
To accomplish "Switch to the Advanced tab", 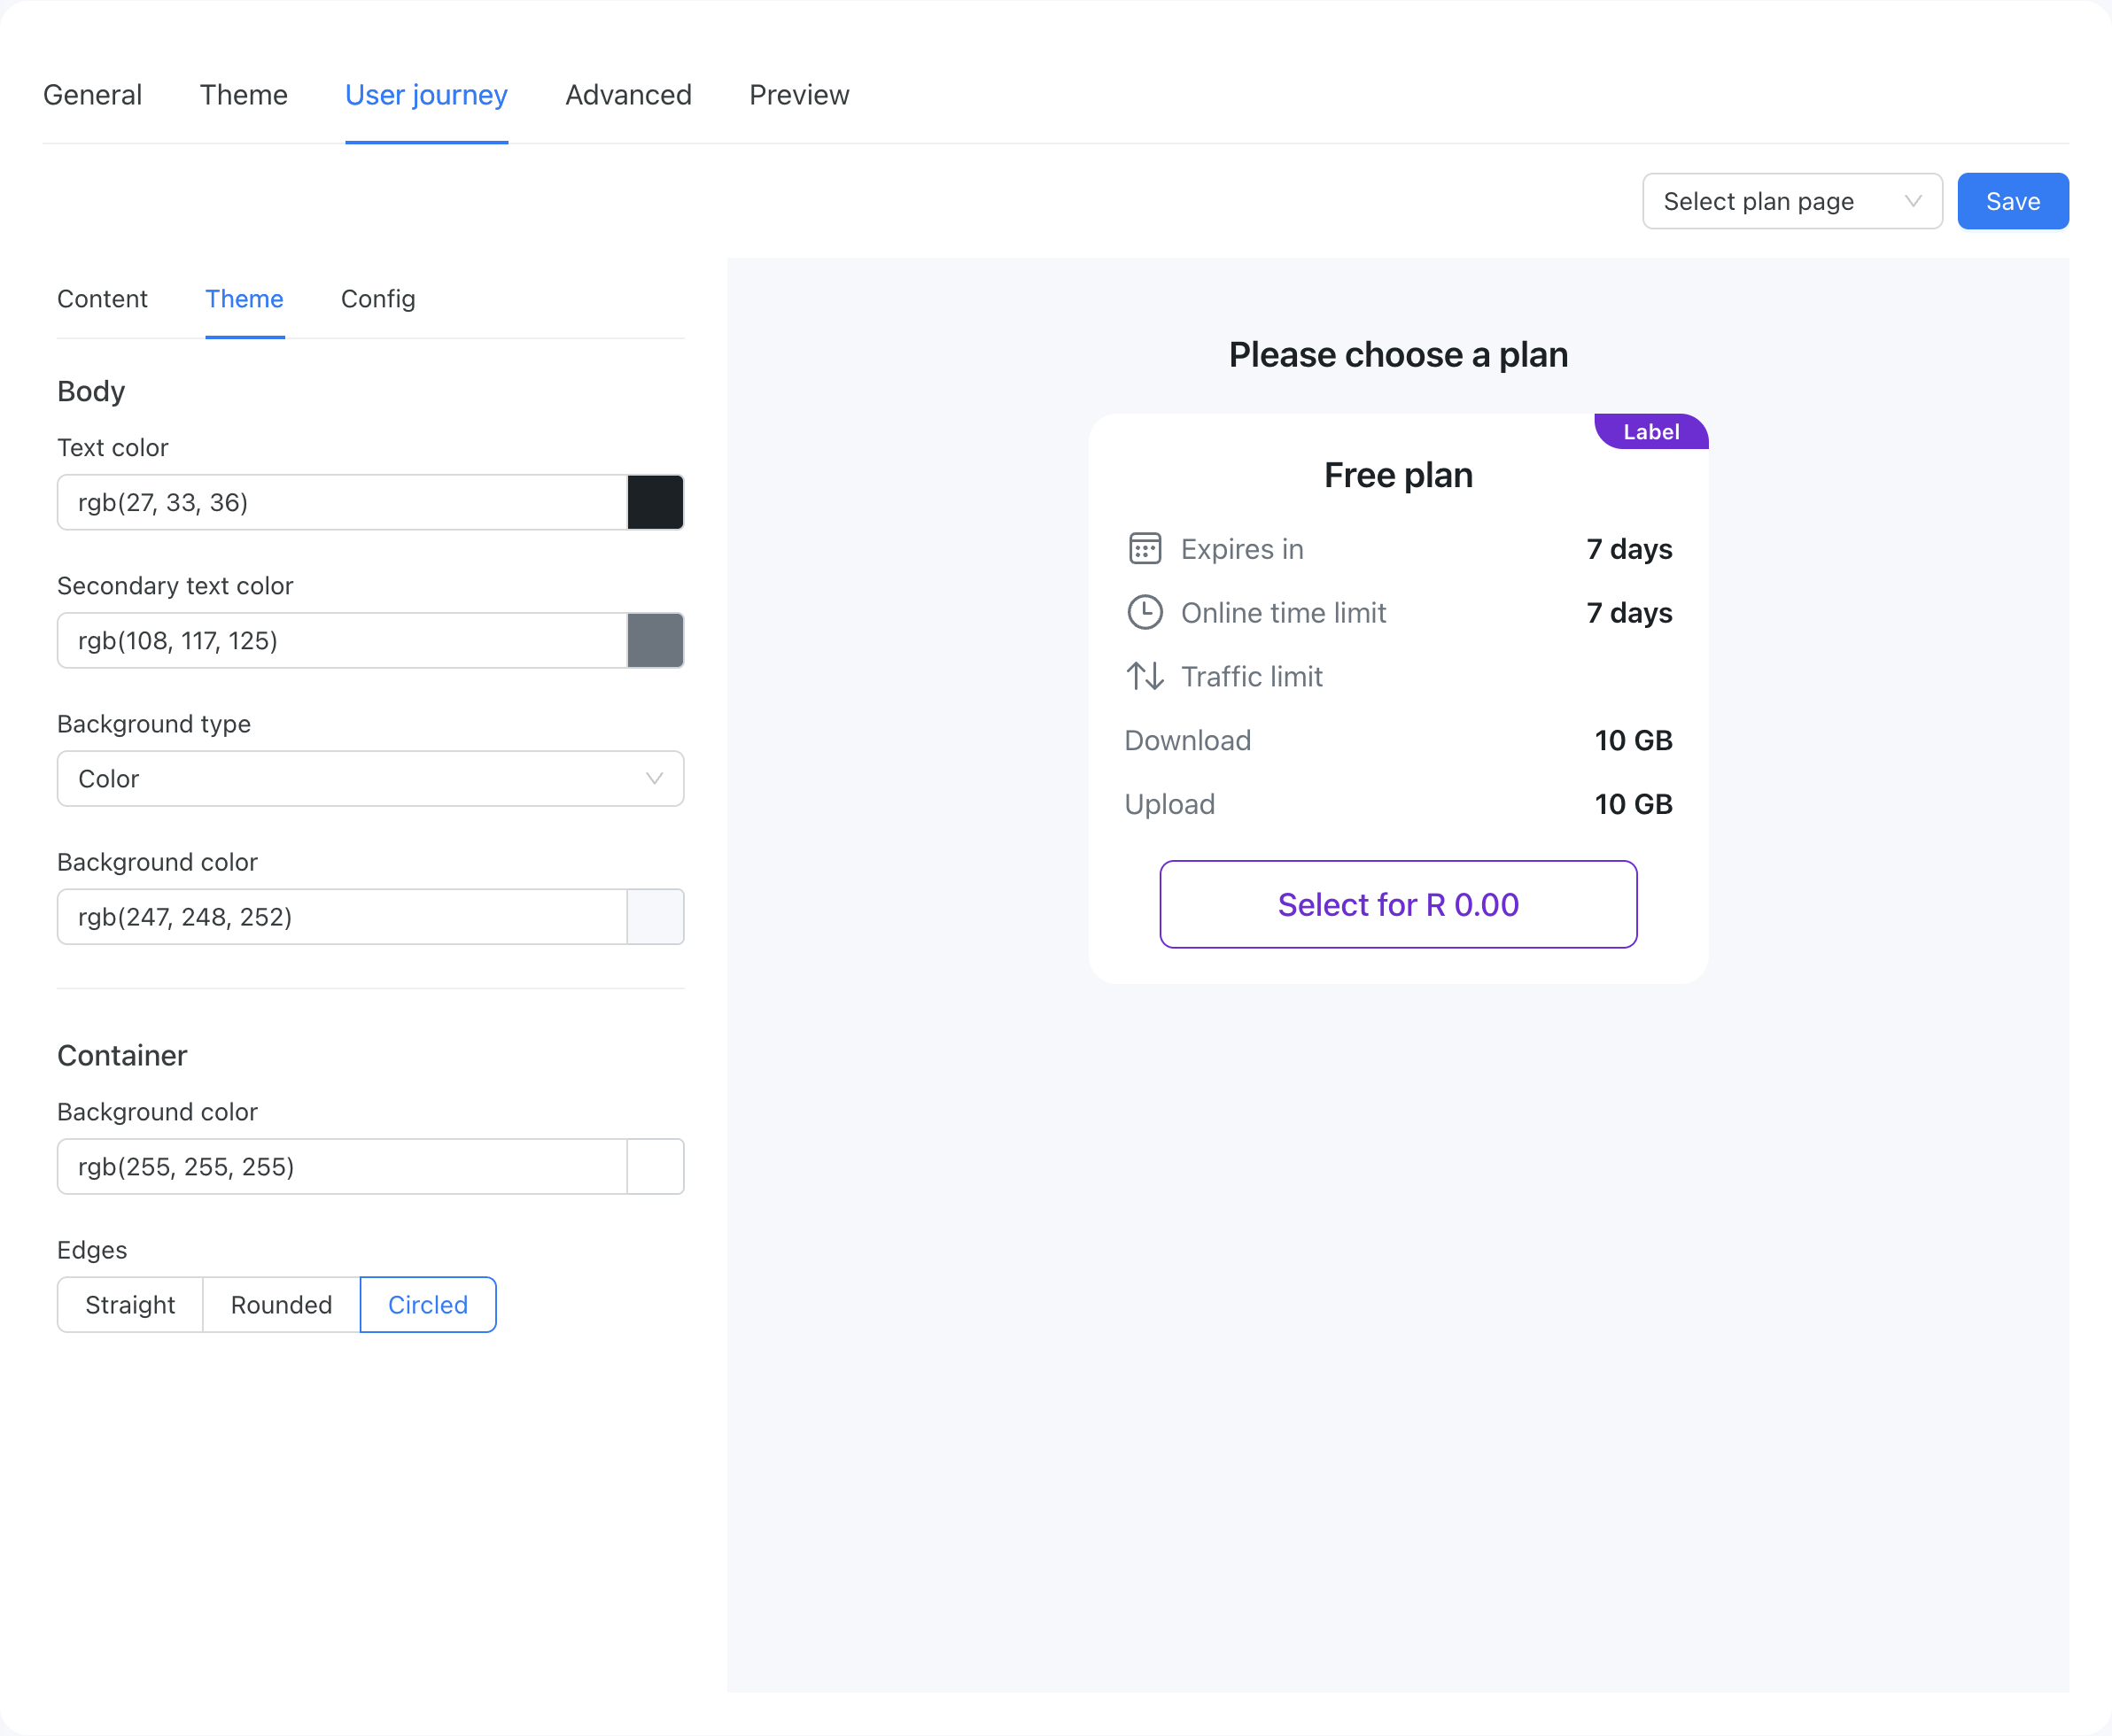I will [628, 95].
